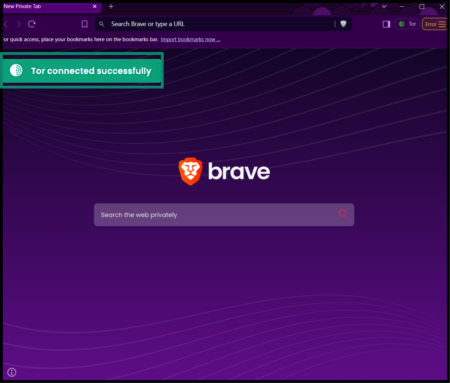The image size is (450, 383).
Task: Close the New Private Tab
Action: [95, 6]
